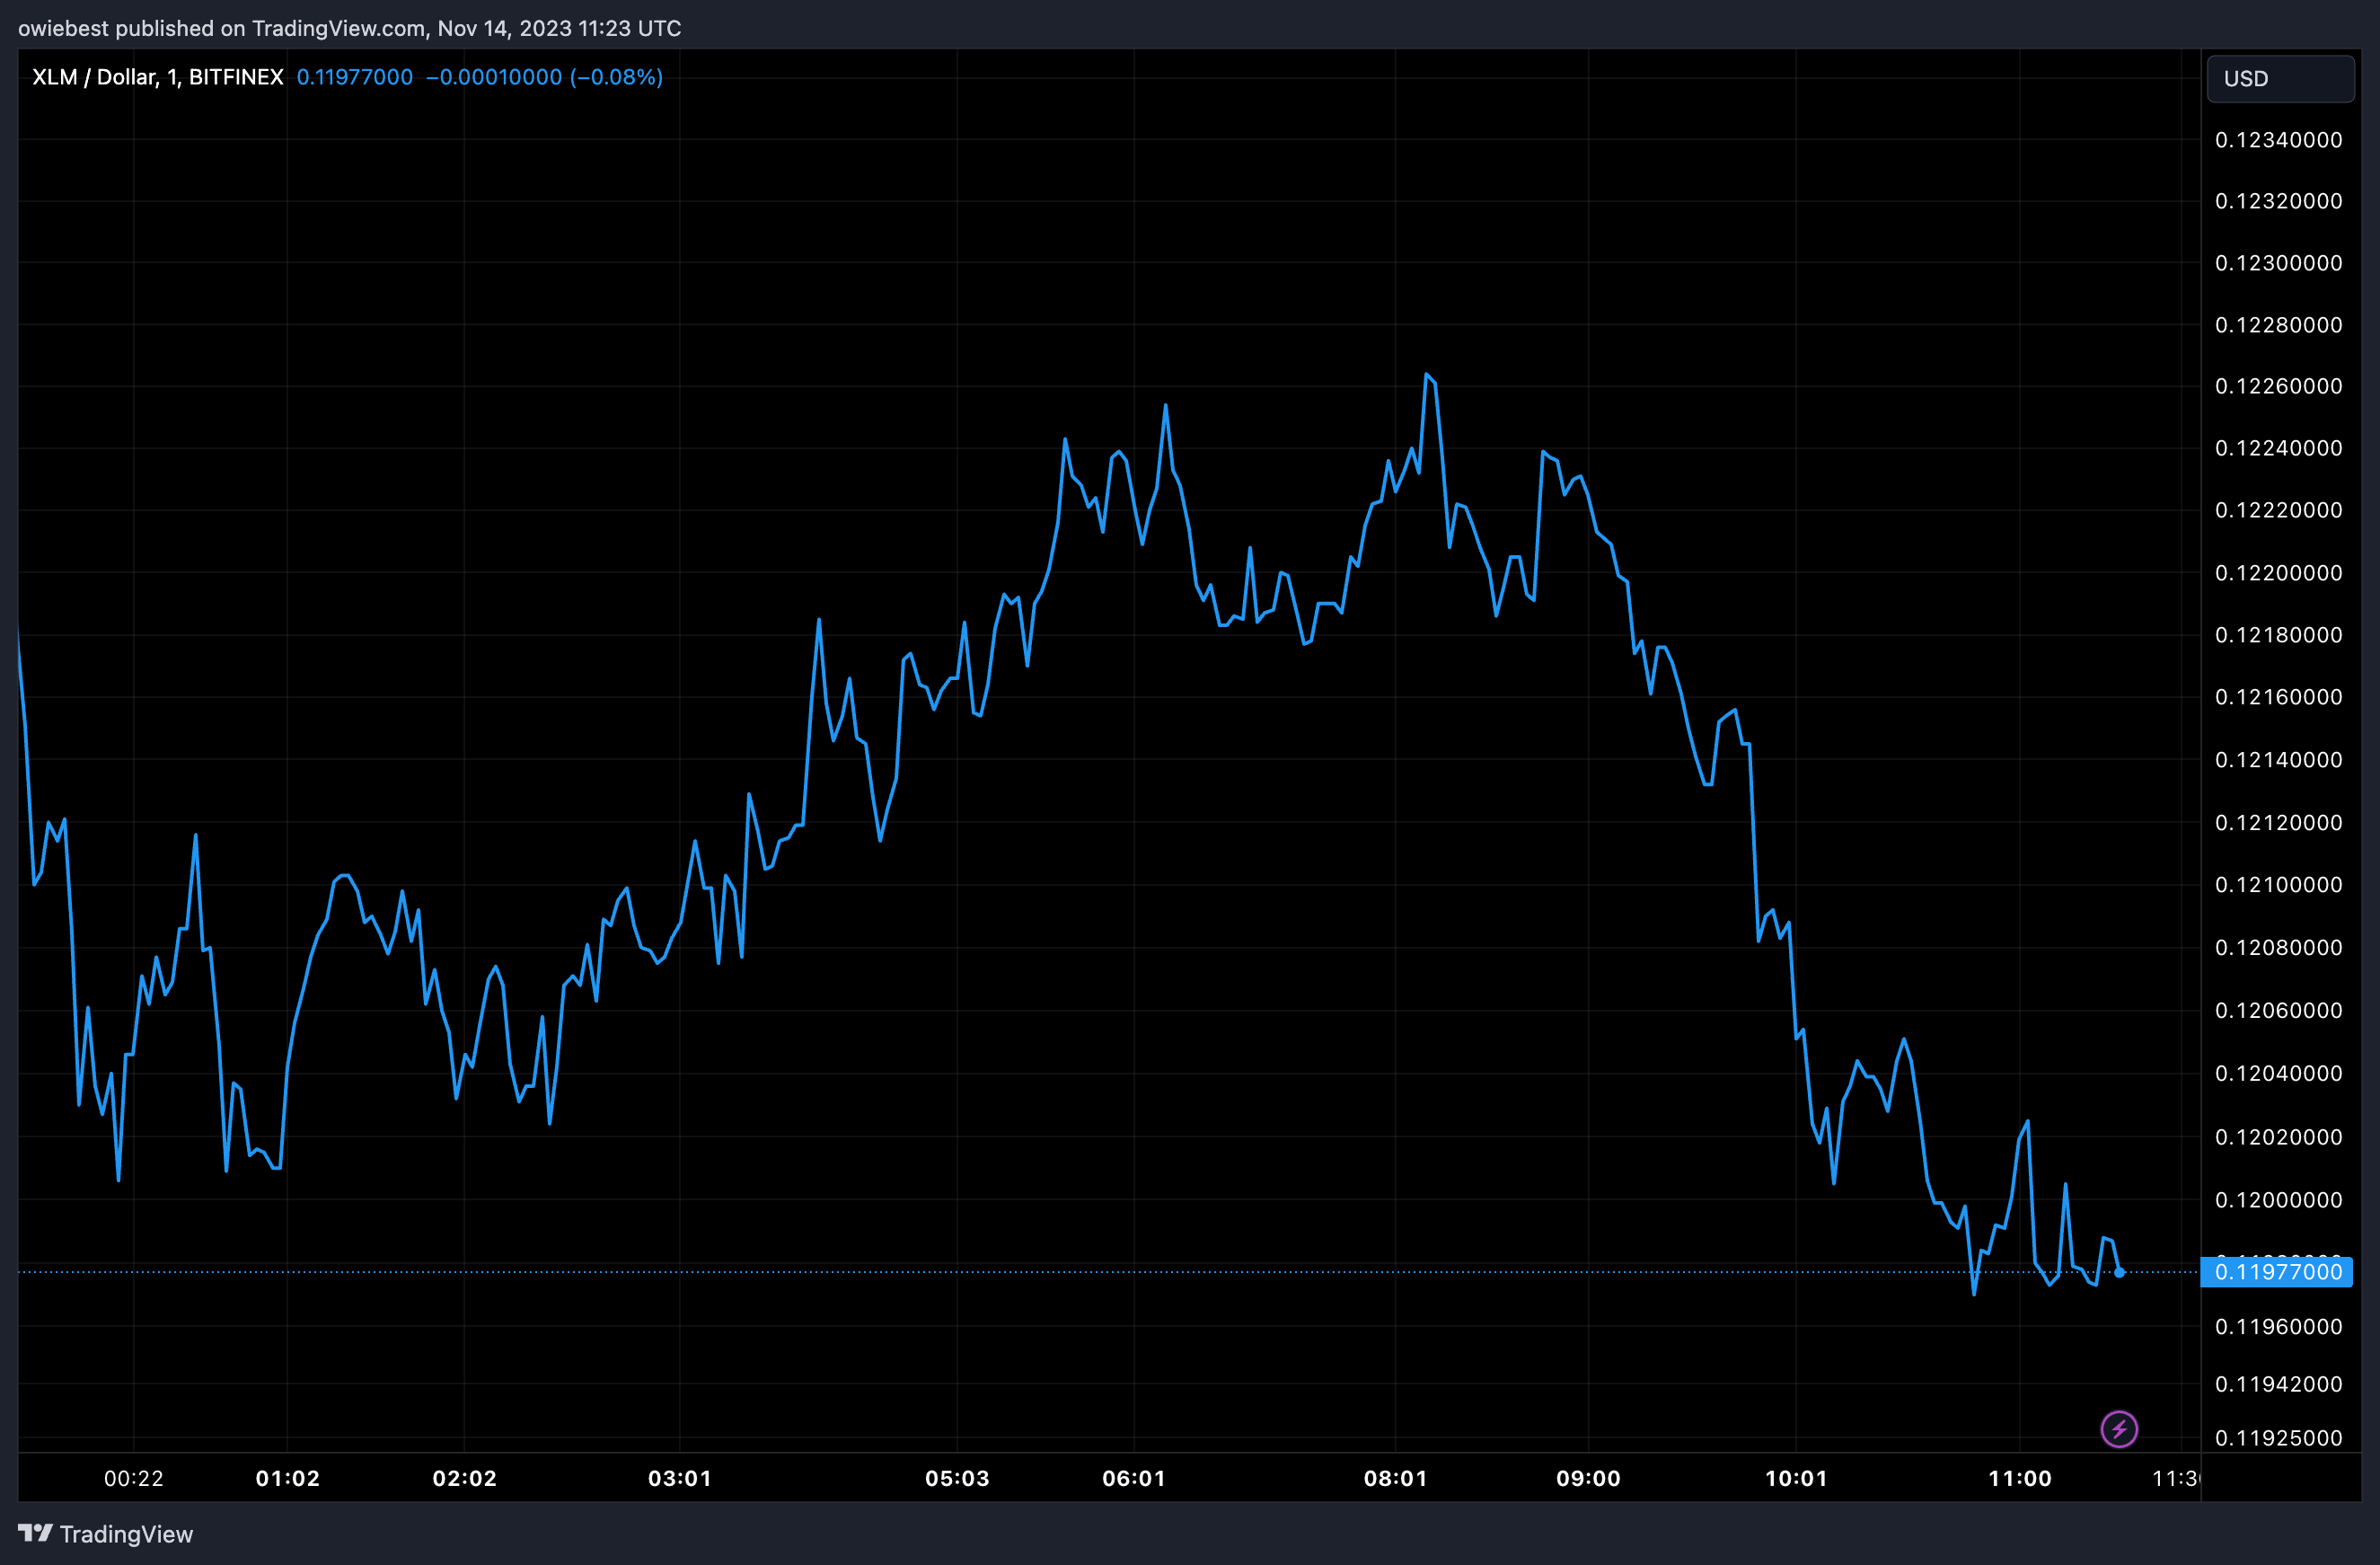Click the owiebest published header text

click(x=350, y=28)
